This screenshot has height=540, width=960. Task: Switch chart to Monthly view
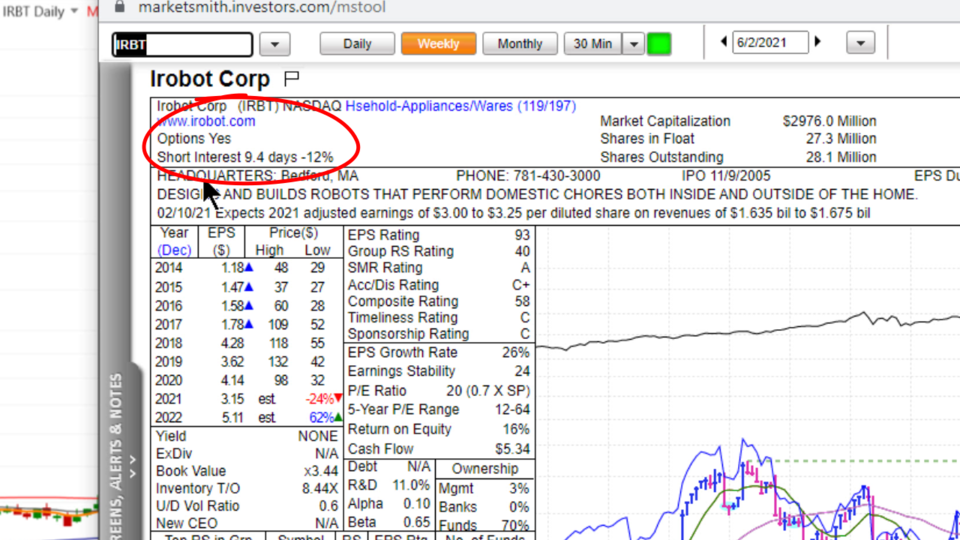coord(520,44)
